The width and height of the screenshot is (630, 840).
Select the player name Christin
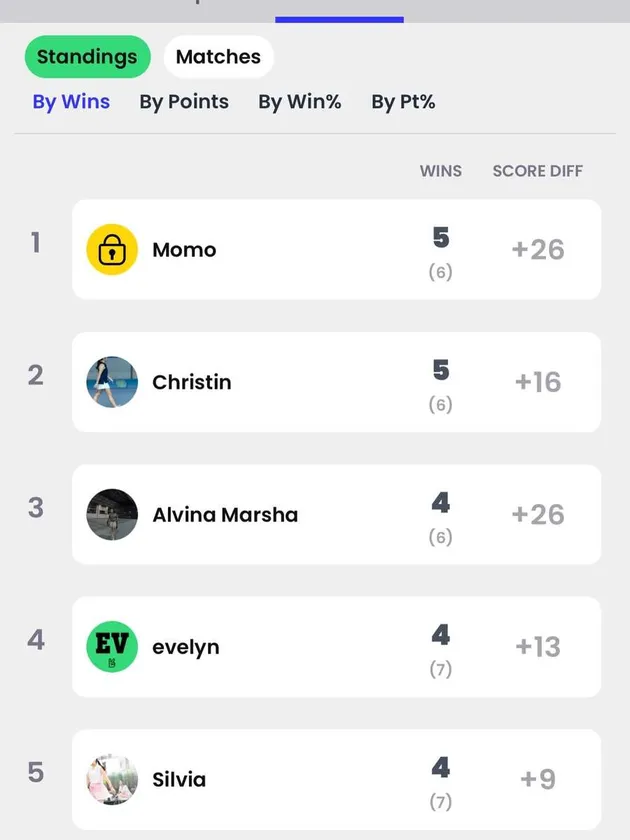(192, 382)
